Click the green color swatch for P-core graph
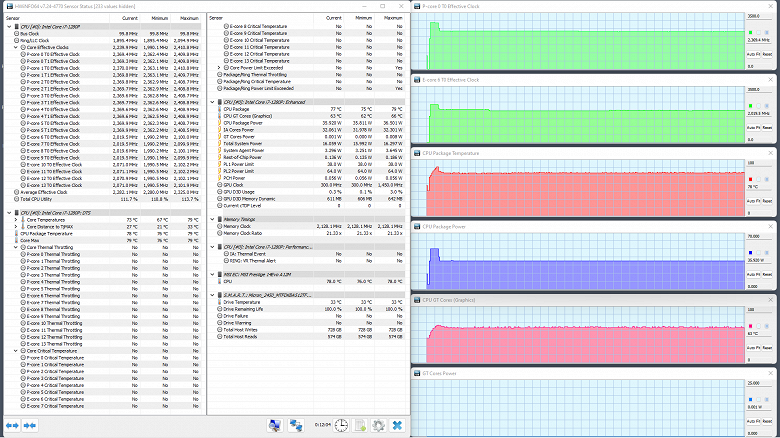The image size is (780, 438). pyautogui.click(x=751, y=32)
